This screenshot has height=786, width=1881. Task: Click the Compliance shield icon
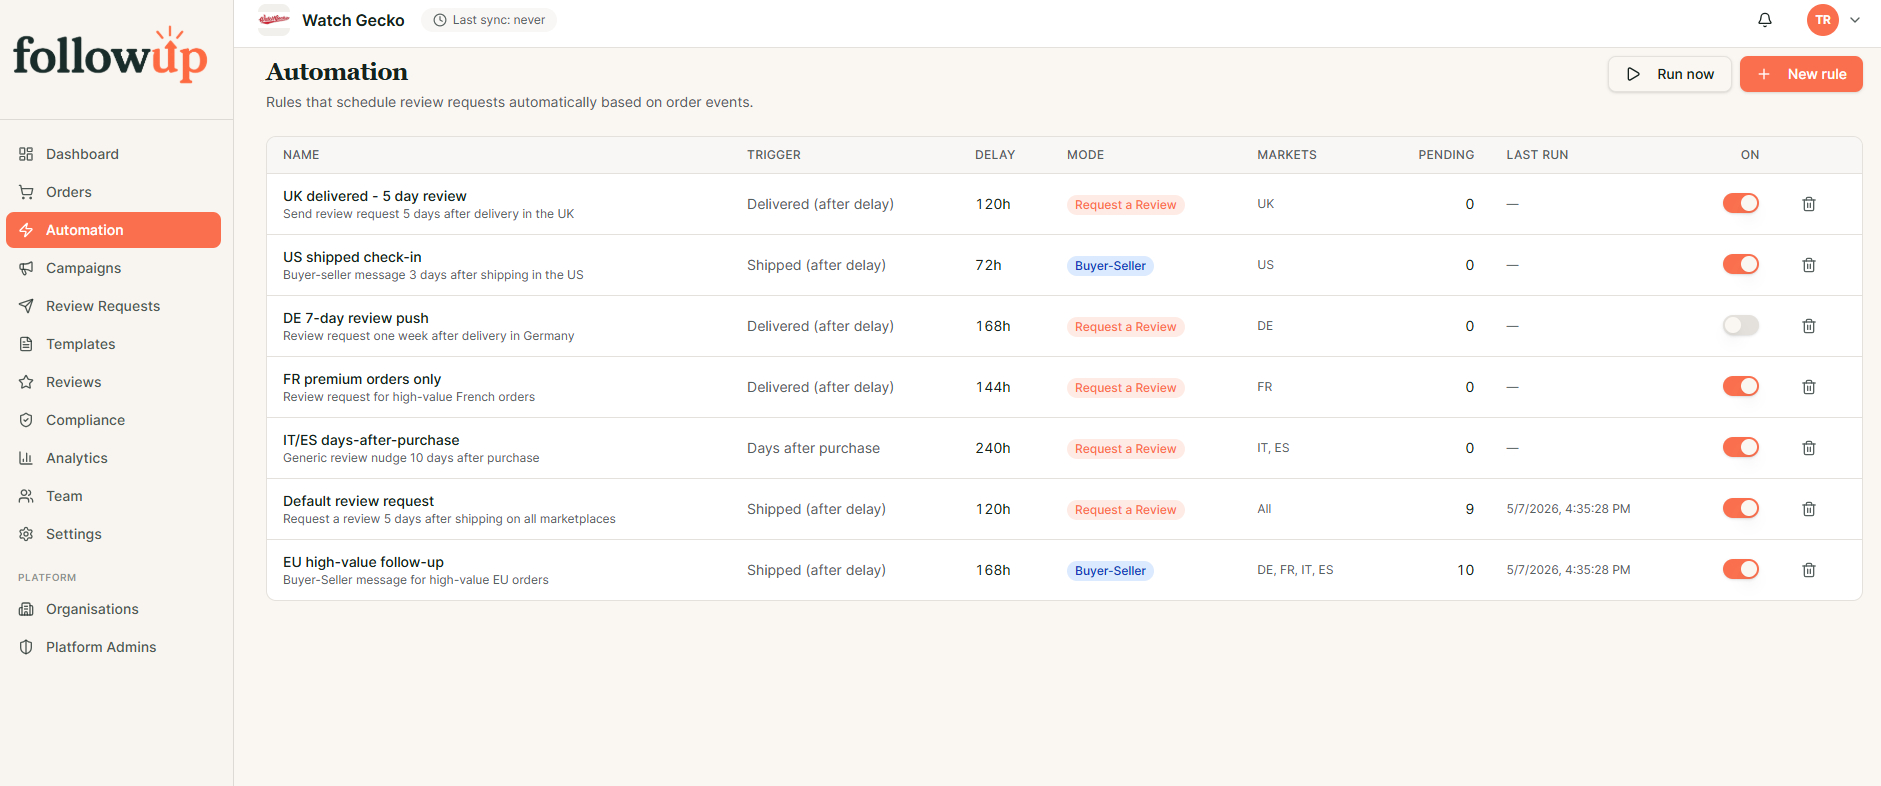26,420
